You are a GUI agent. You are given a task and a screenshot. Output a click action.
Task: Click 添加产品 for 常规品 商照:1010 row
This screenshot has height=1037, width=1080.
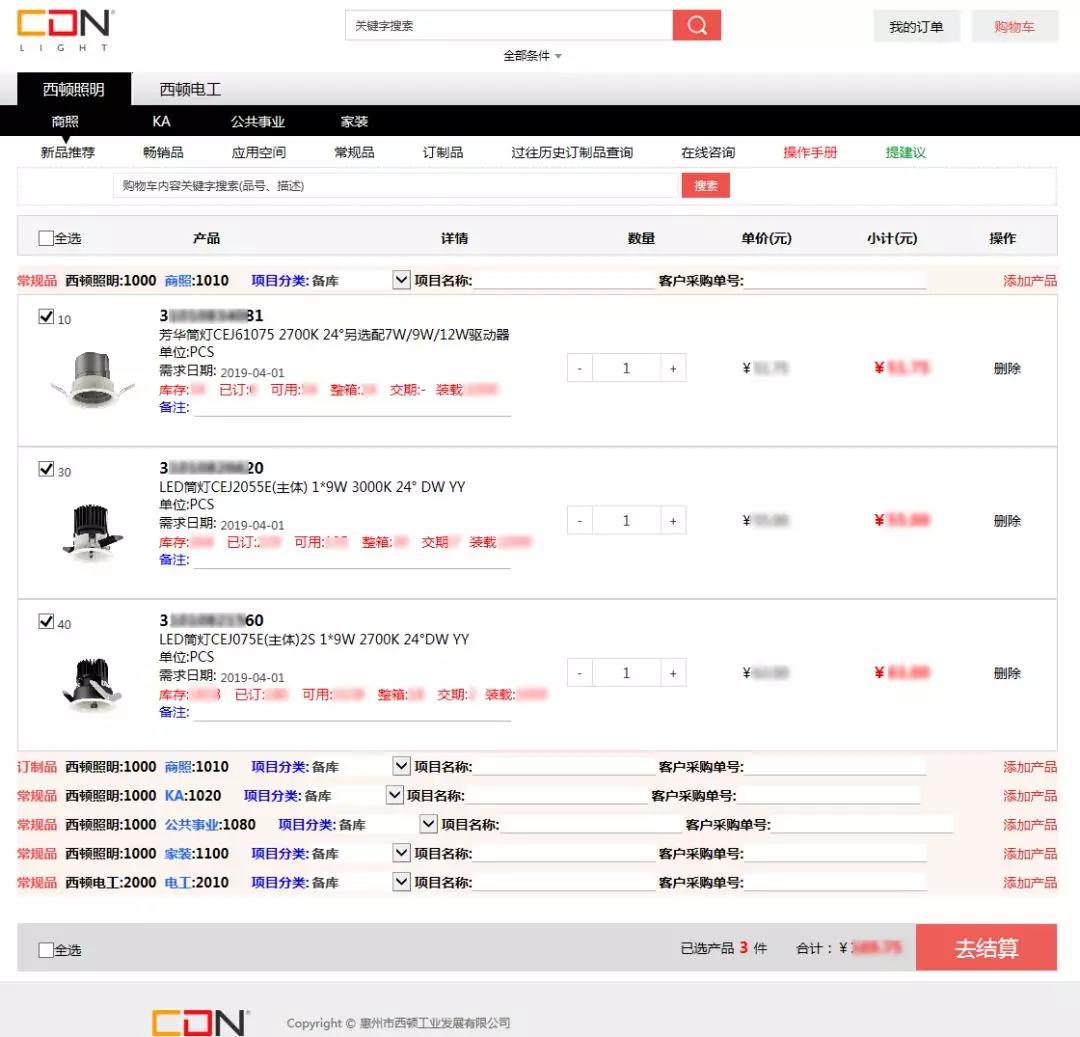(1030, 280)
